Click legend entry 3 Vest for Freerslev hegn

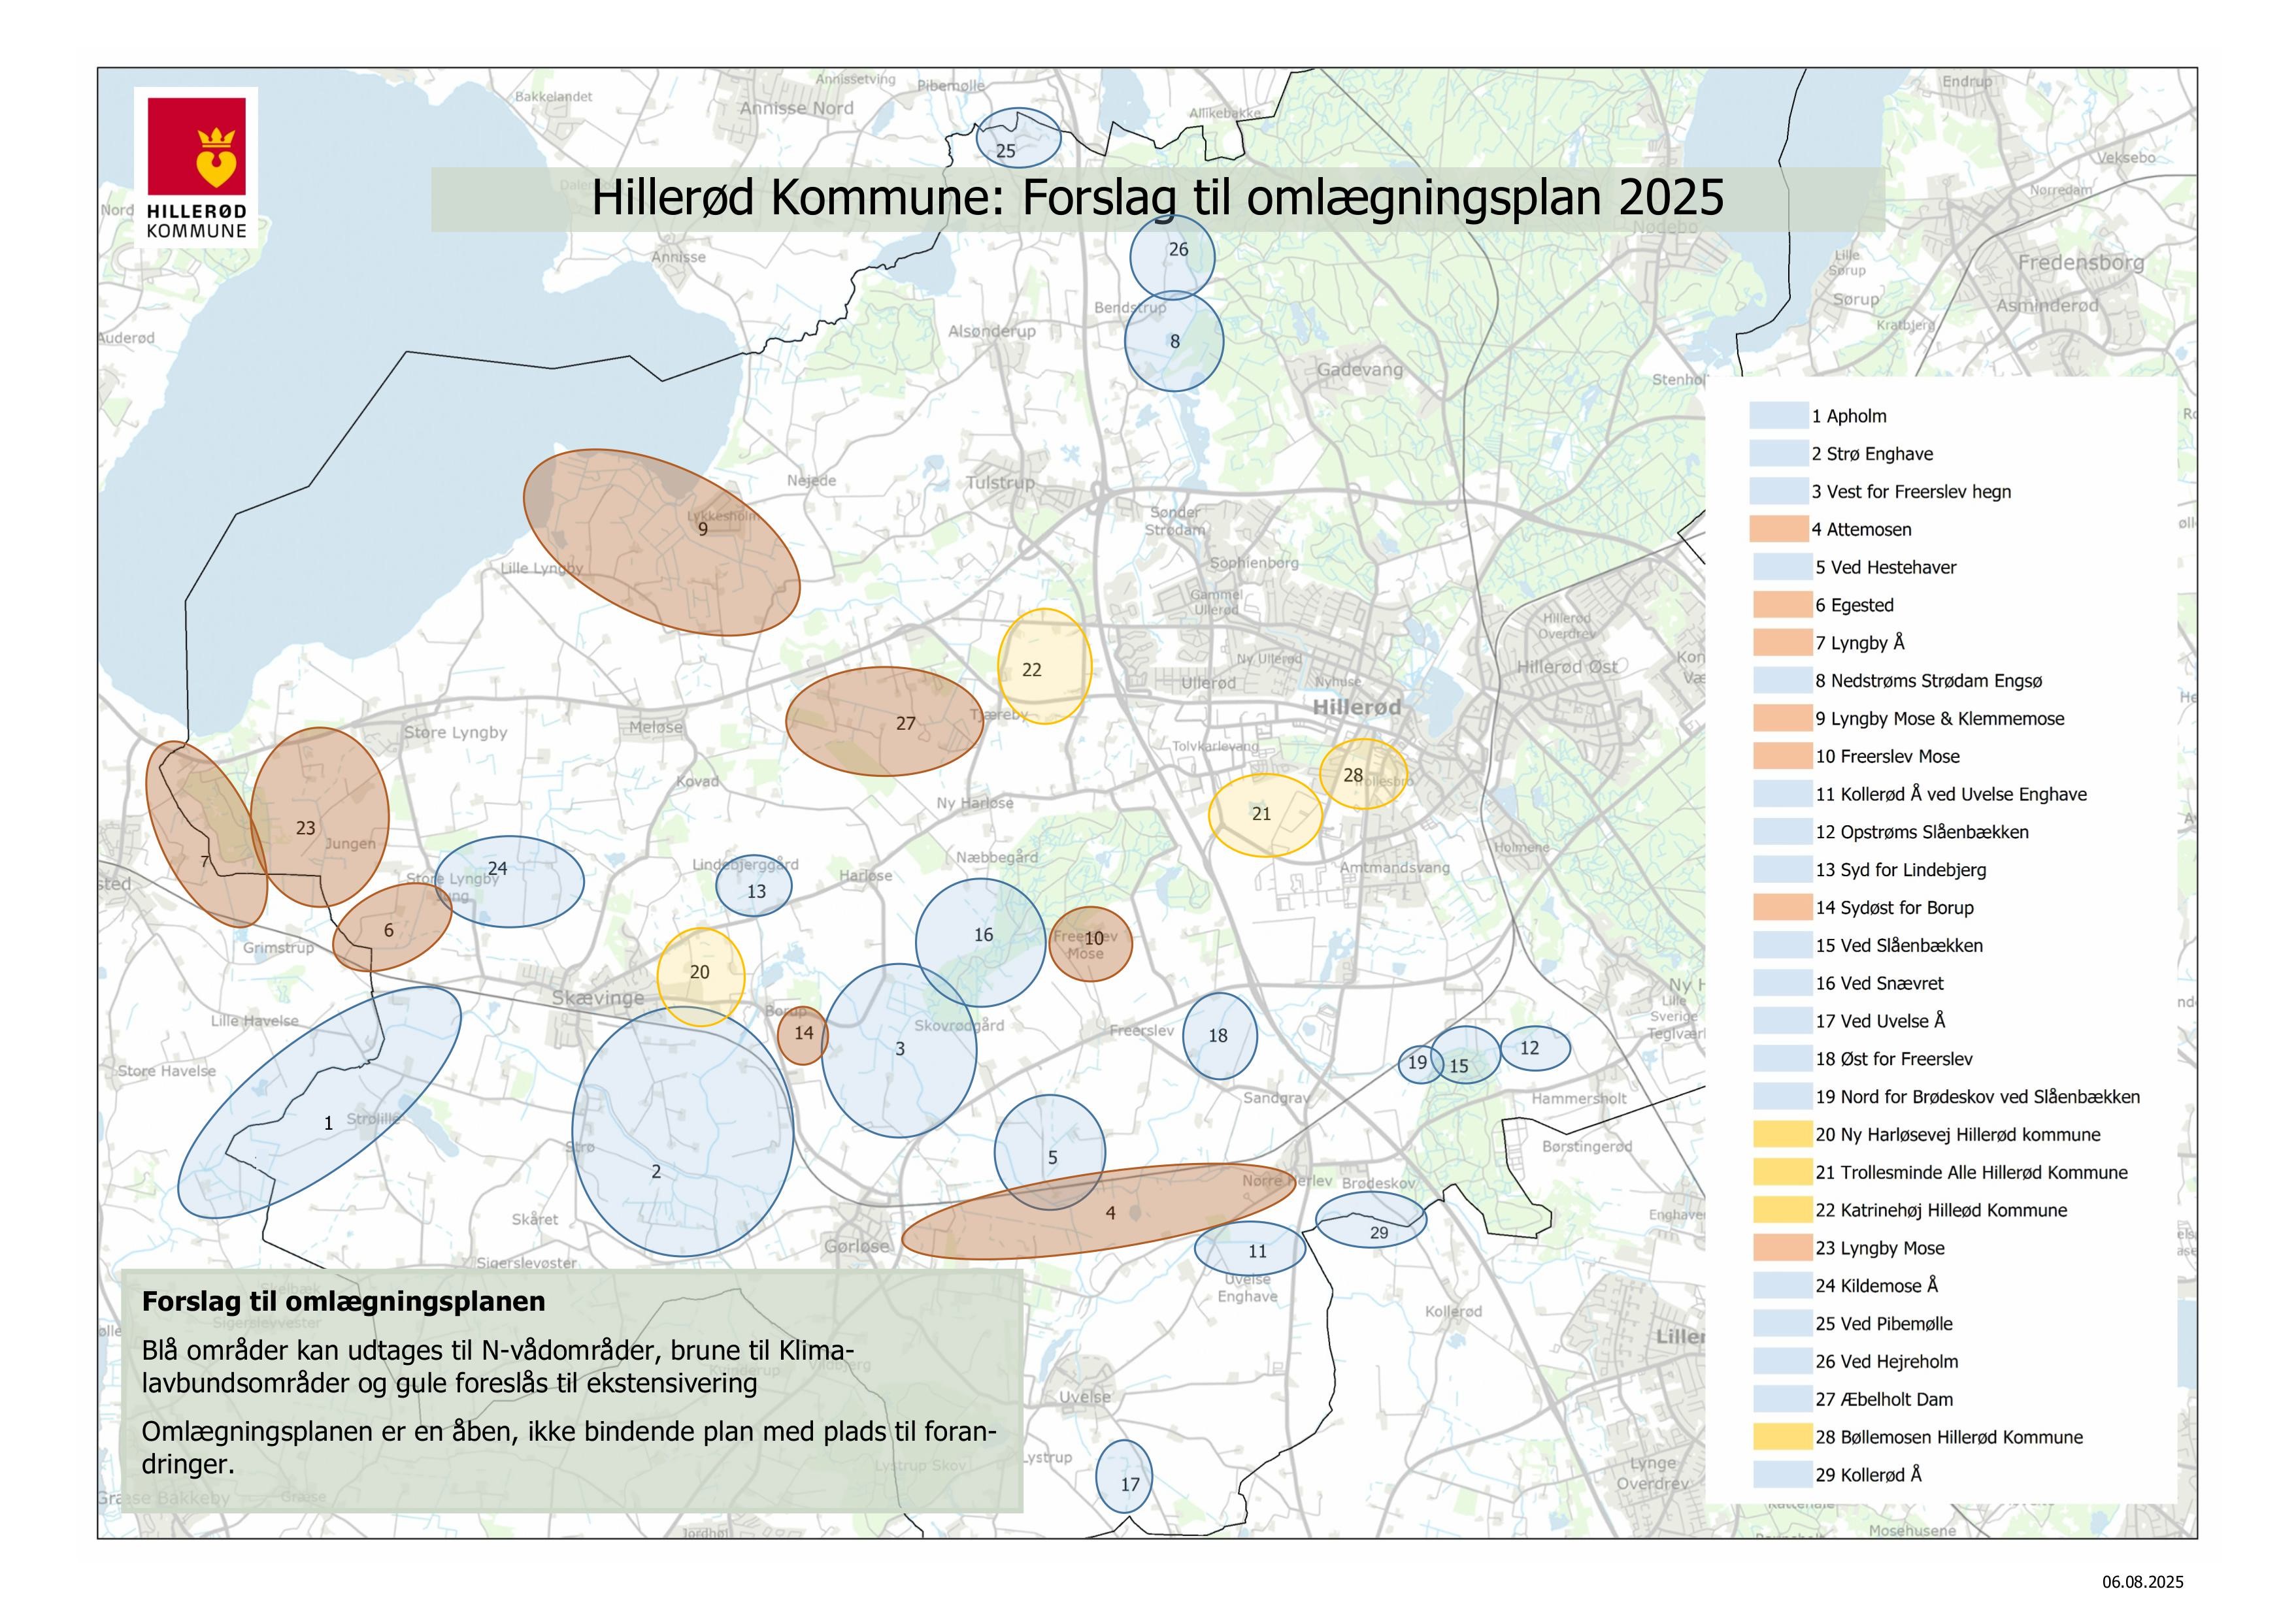(x=1911, y=492)
